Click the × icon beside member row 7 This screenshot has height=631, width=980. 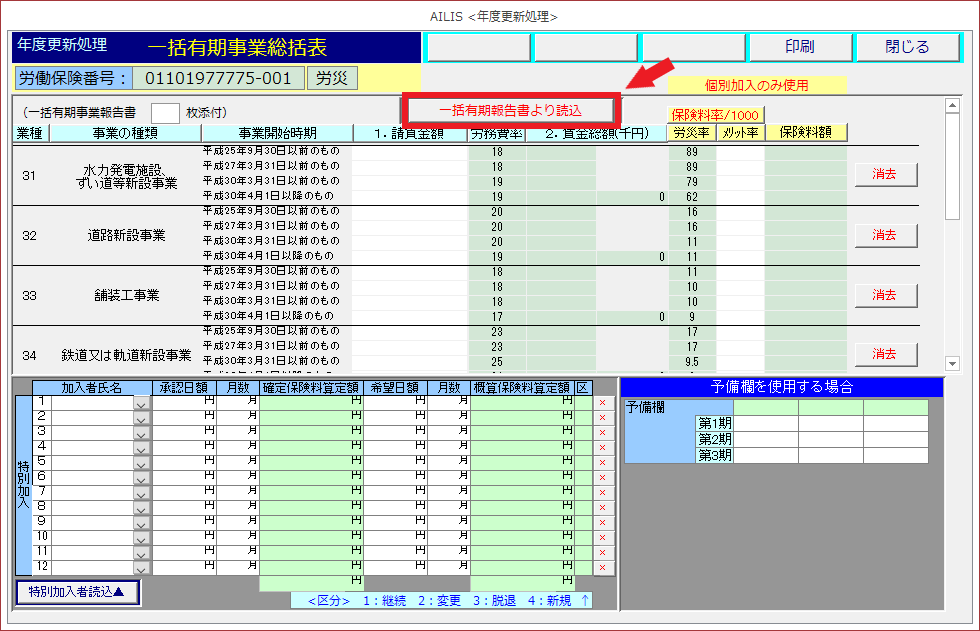point(602,493)
